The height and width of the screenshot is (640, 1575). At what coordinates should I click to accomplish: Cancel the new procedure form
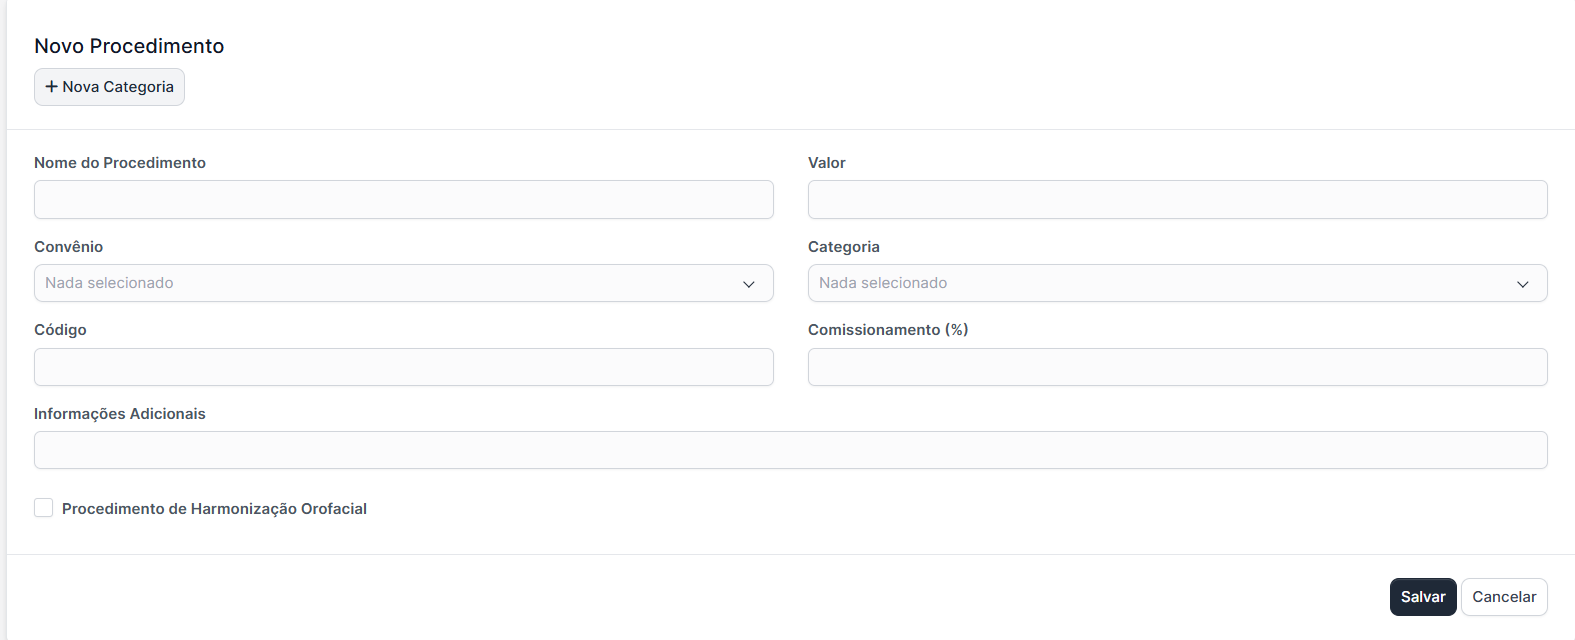pos(1503,597)
